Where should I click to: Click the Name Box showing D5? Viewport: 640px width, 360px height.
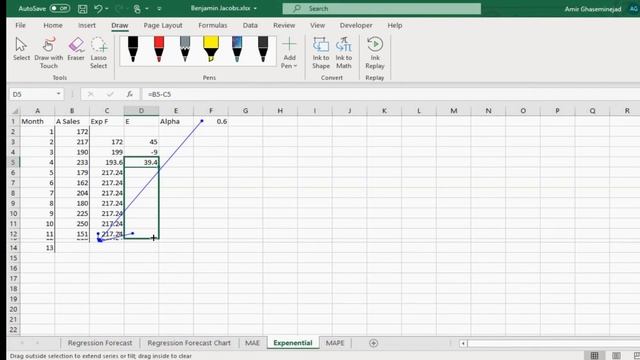33,94
